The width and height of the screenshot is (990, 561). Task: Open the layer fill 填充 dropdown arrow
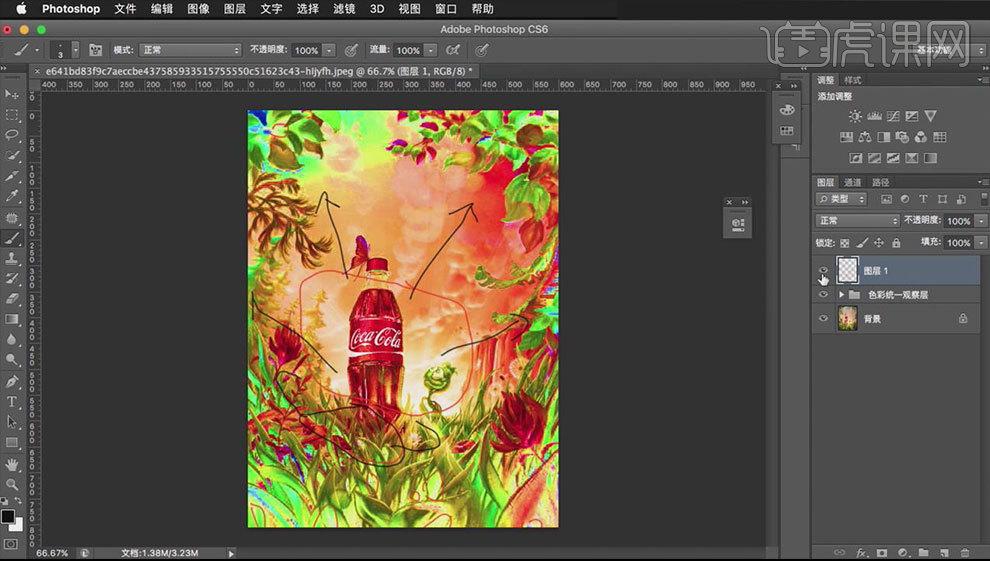coord(981,242)
